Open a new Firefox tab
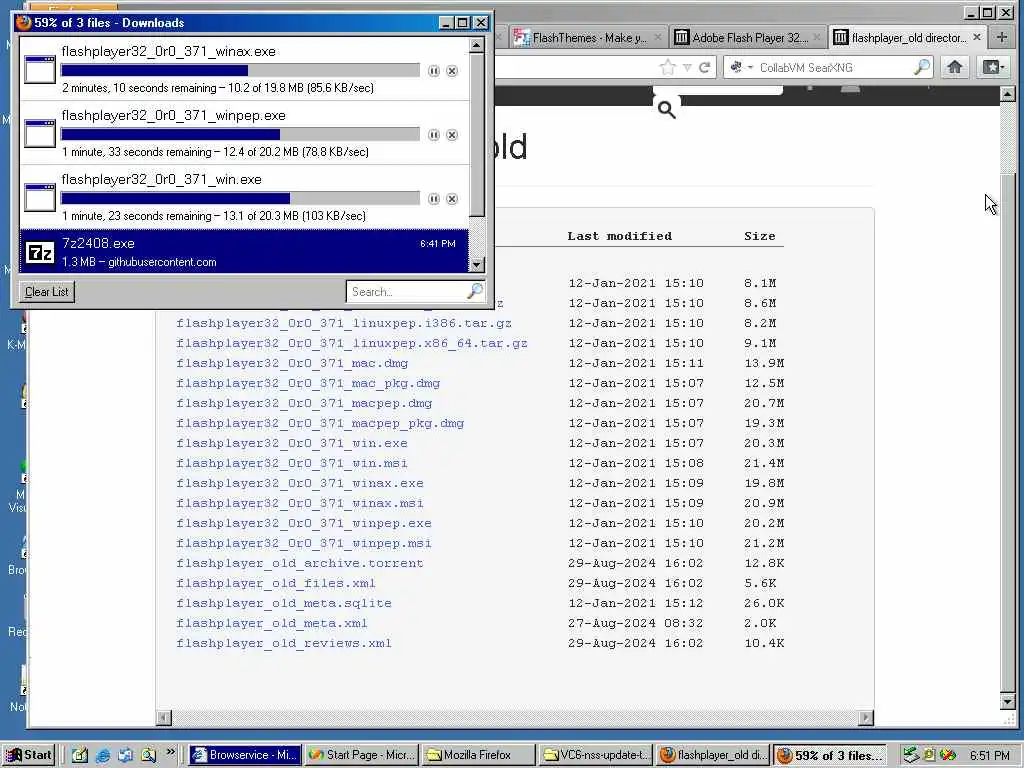Viewport: 1024px width, 768px height. pos(1002,37)
